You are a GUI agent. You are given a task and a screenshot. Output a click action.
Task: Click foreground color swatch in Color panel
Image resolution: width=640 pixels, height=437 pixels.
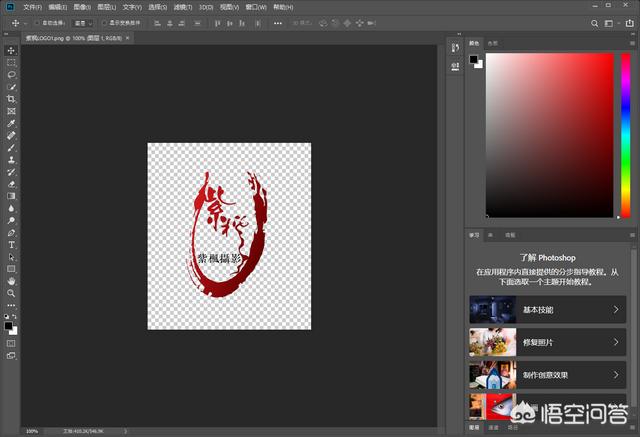473,60
